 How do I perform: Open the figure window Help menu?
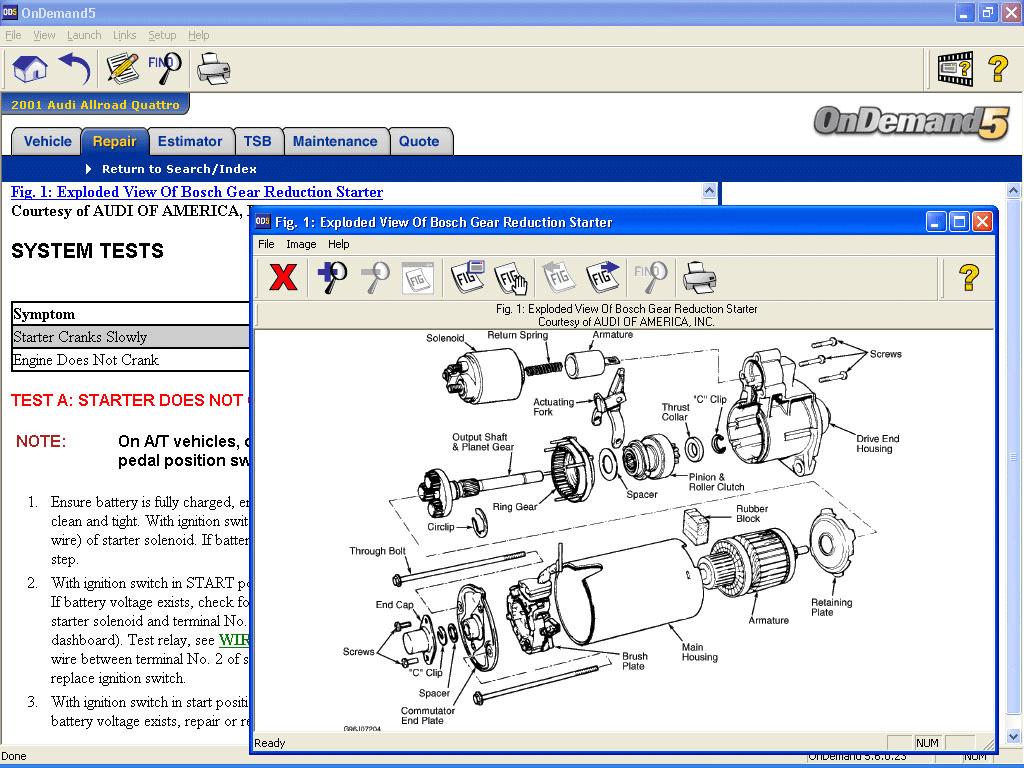click(338, 244)
